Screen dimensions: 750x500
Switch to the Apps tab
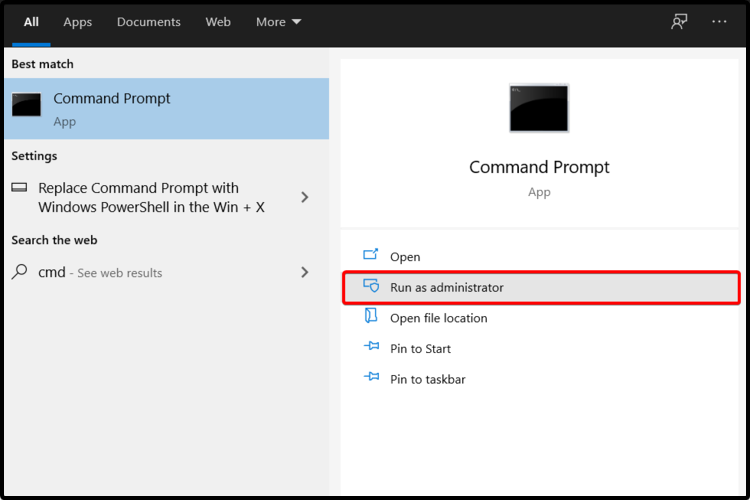tap(77, 22)
